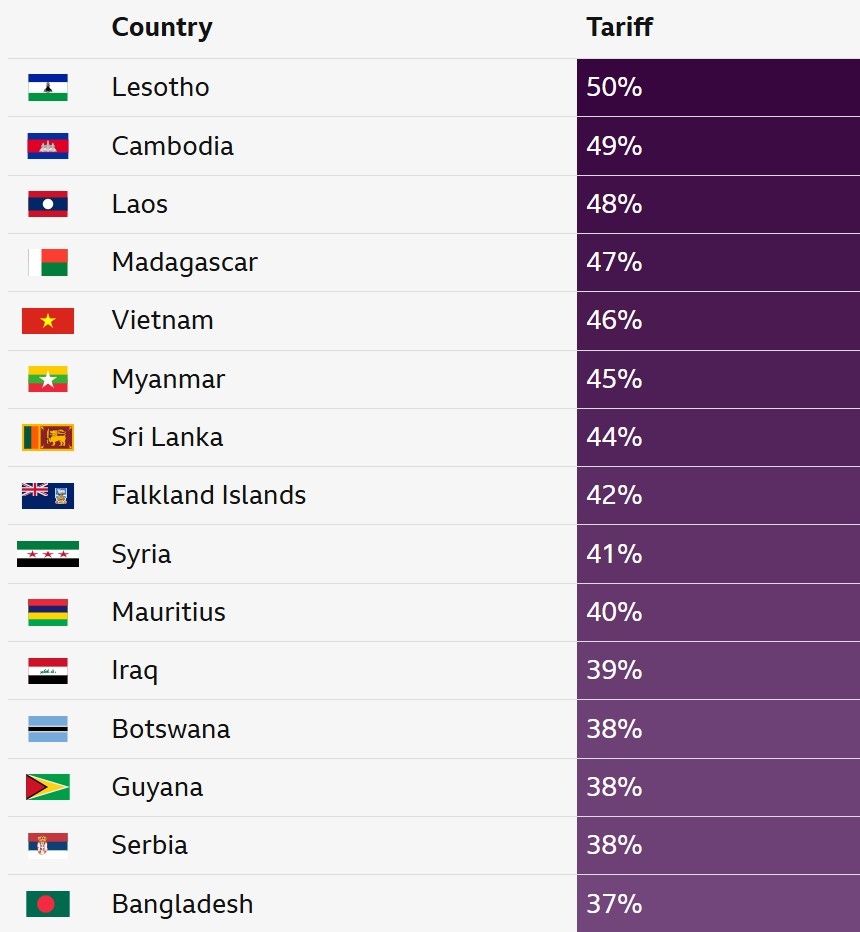Click the Serbia flag icon
The image size is (860, 932).
(48, 845)
